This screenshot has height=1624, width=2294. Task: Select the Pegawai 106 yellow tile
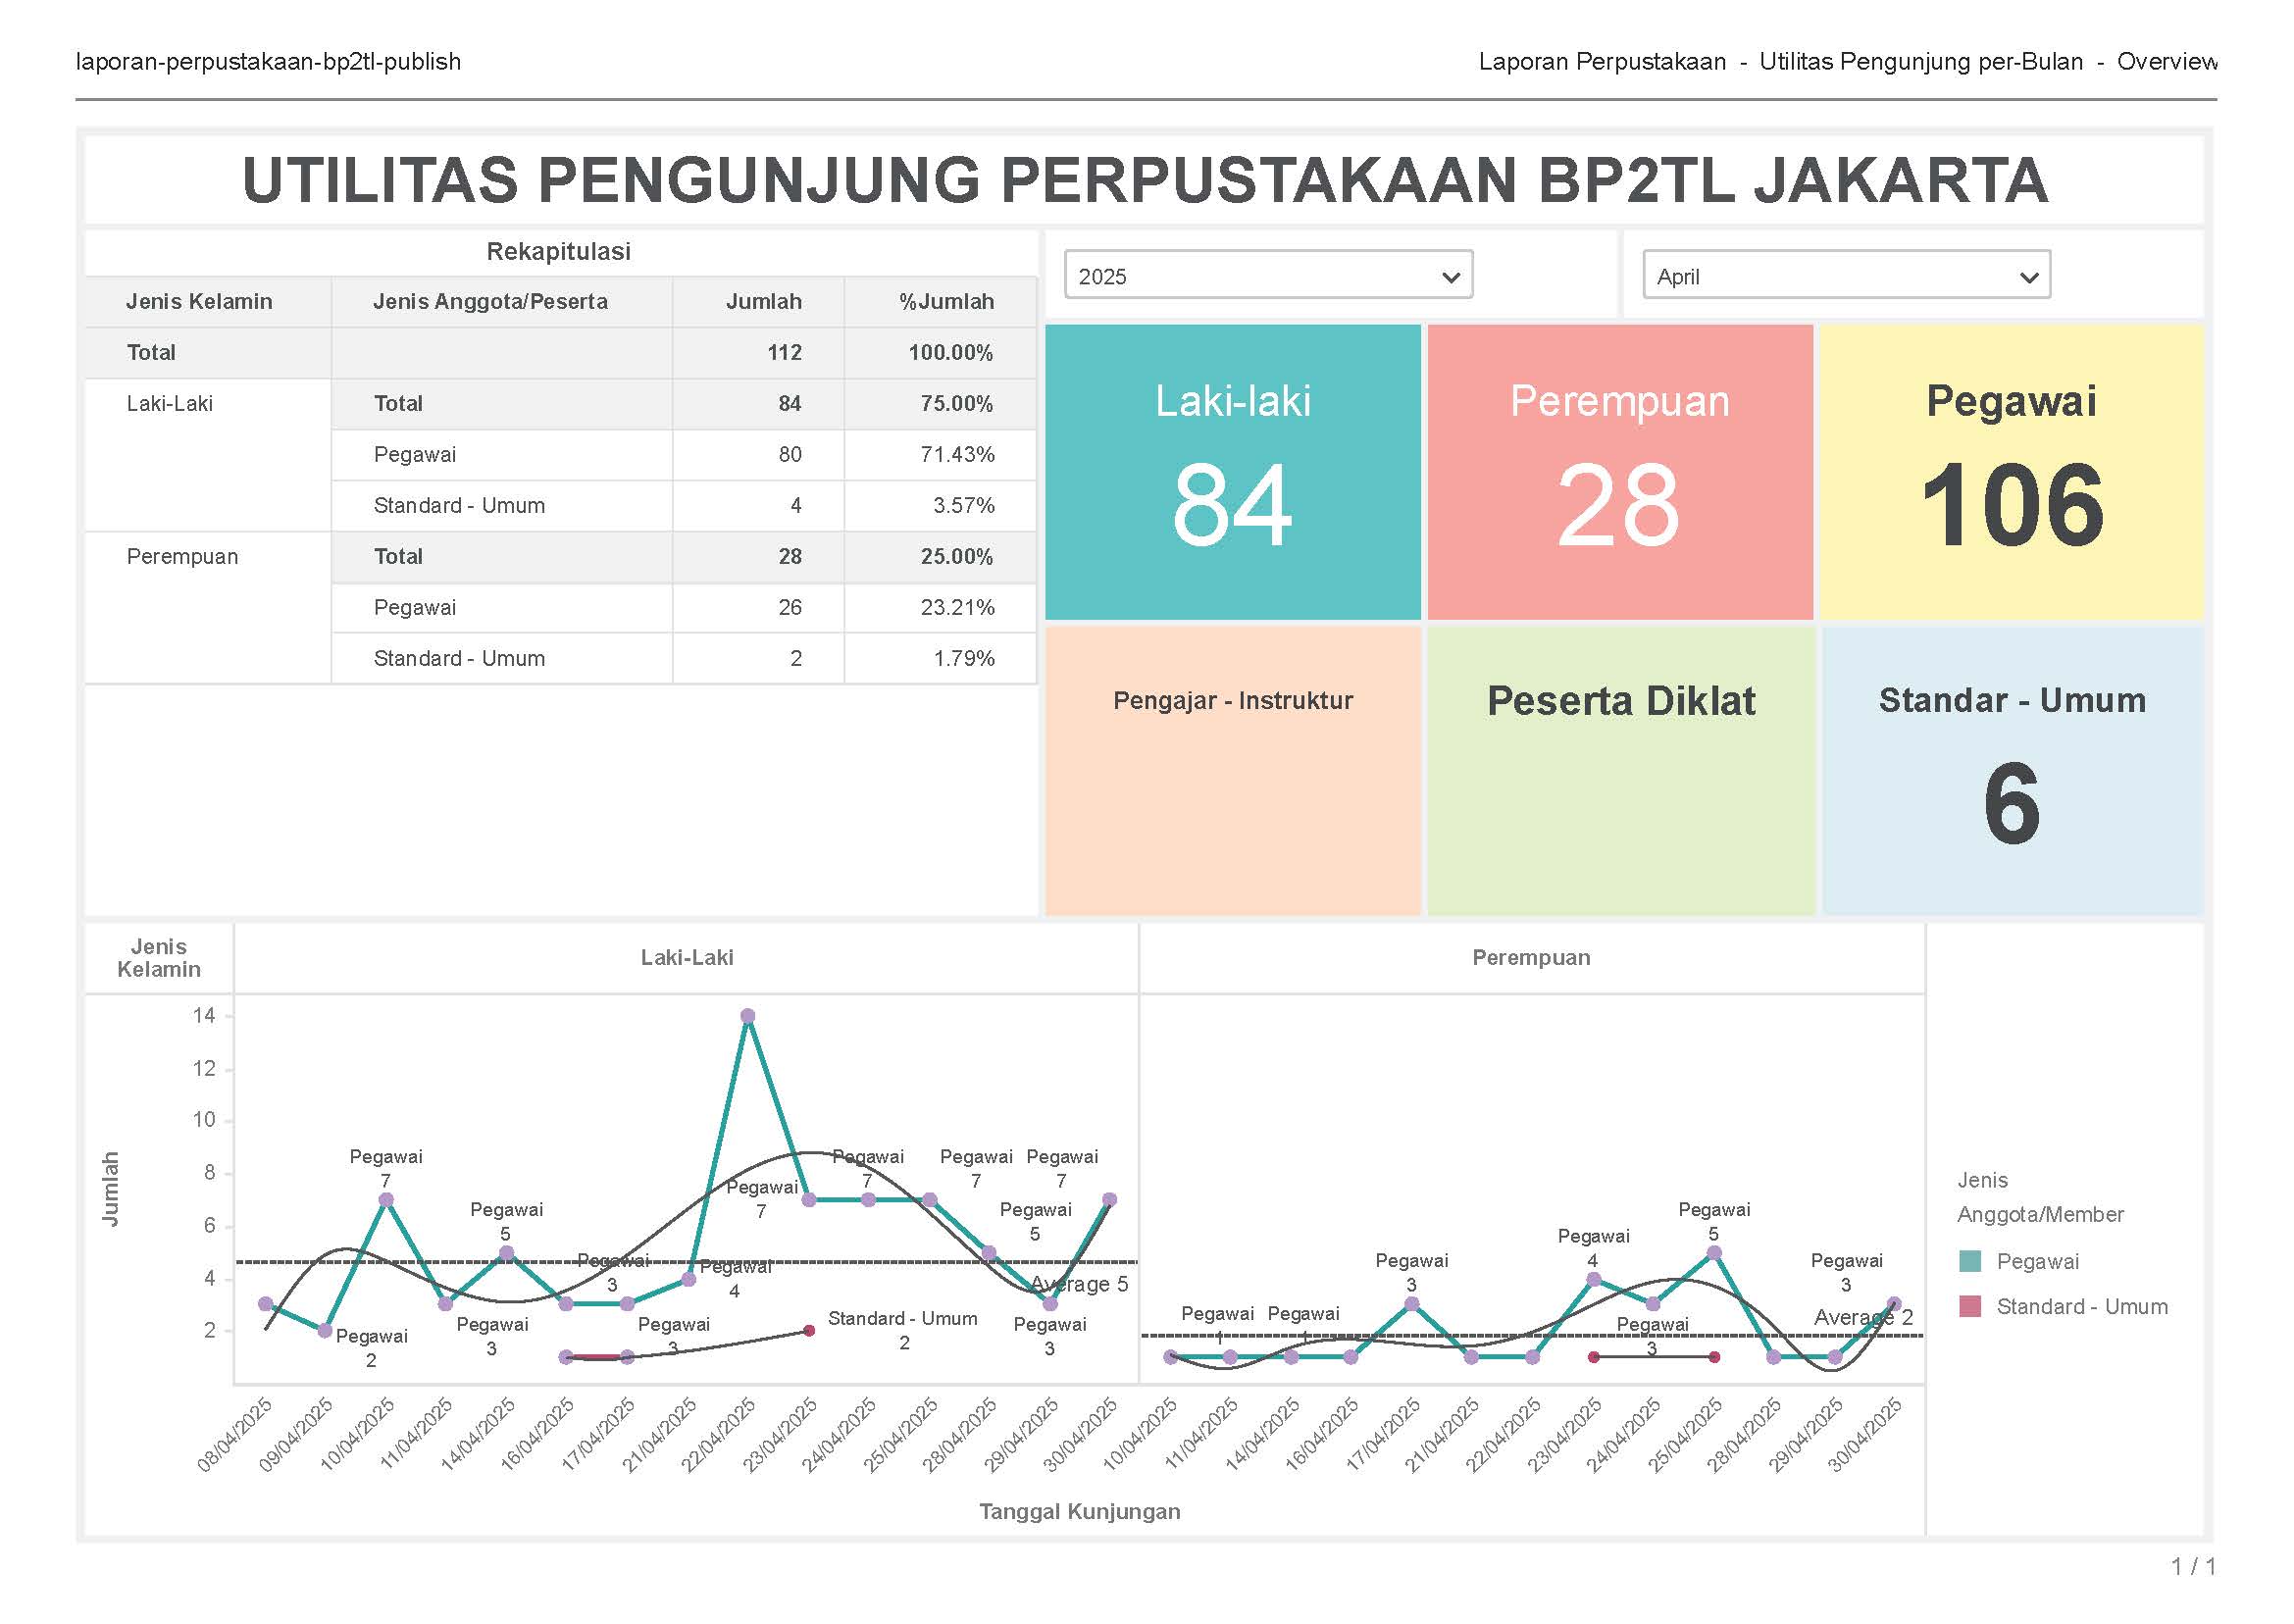(x=2011, y=471)
